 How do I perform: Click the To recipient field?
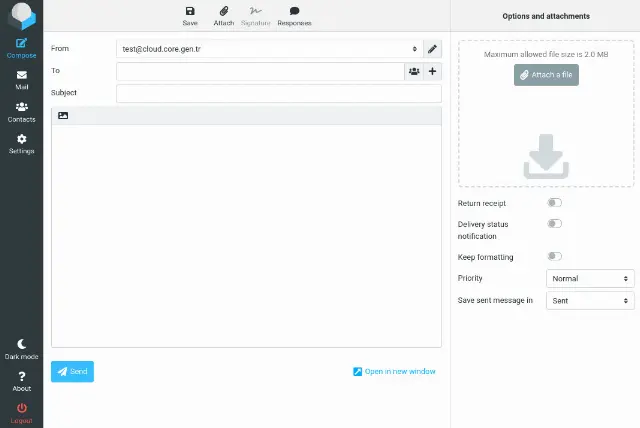point(260,71)
